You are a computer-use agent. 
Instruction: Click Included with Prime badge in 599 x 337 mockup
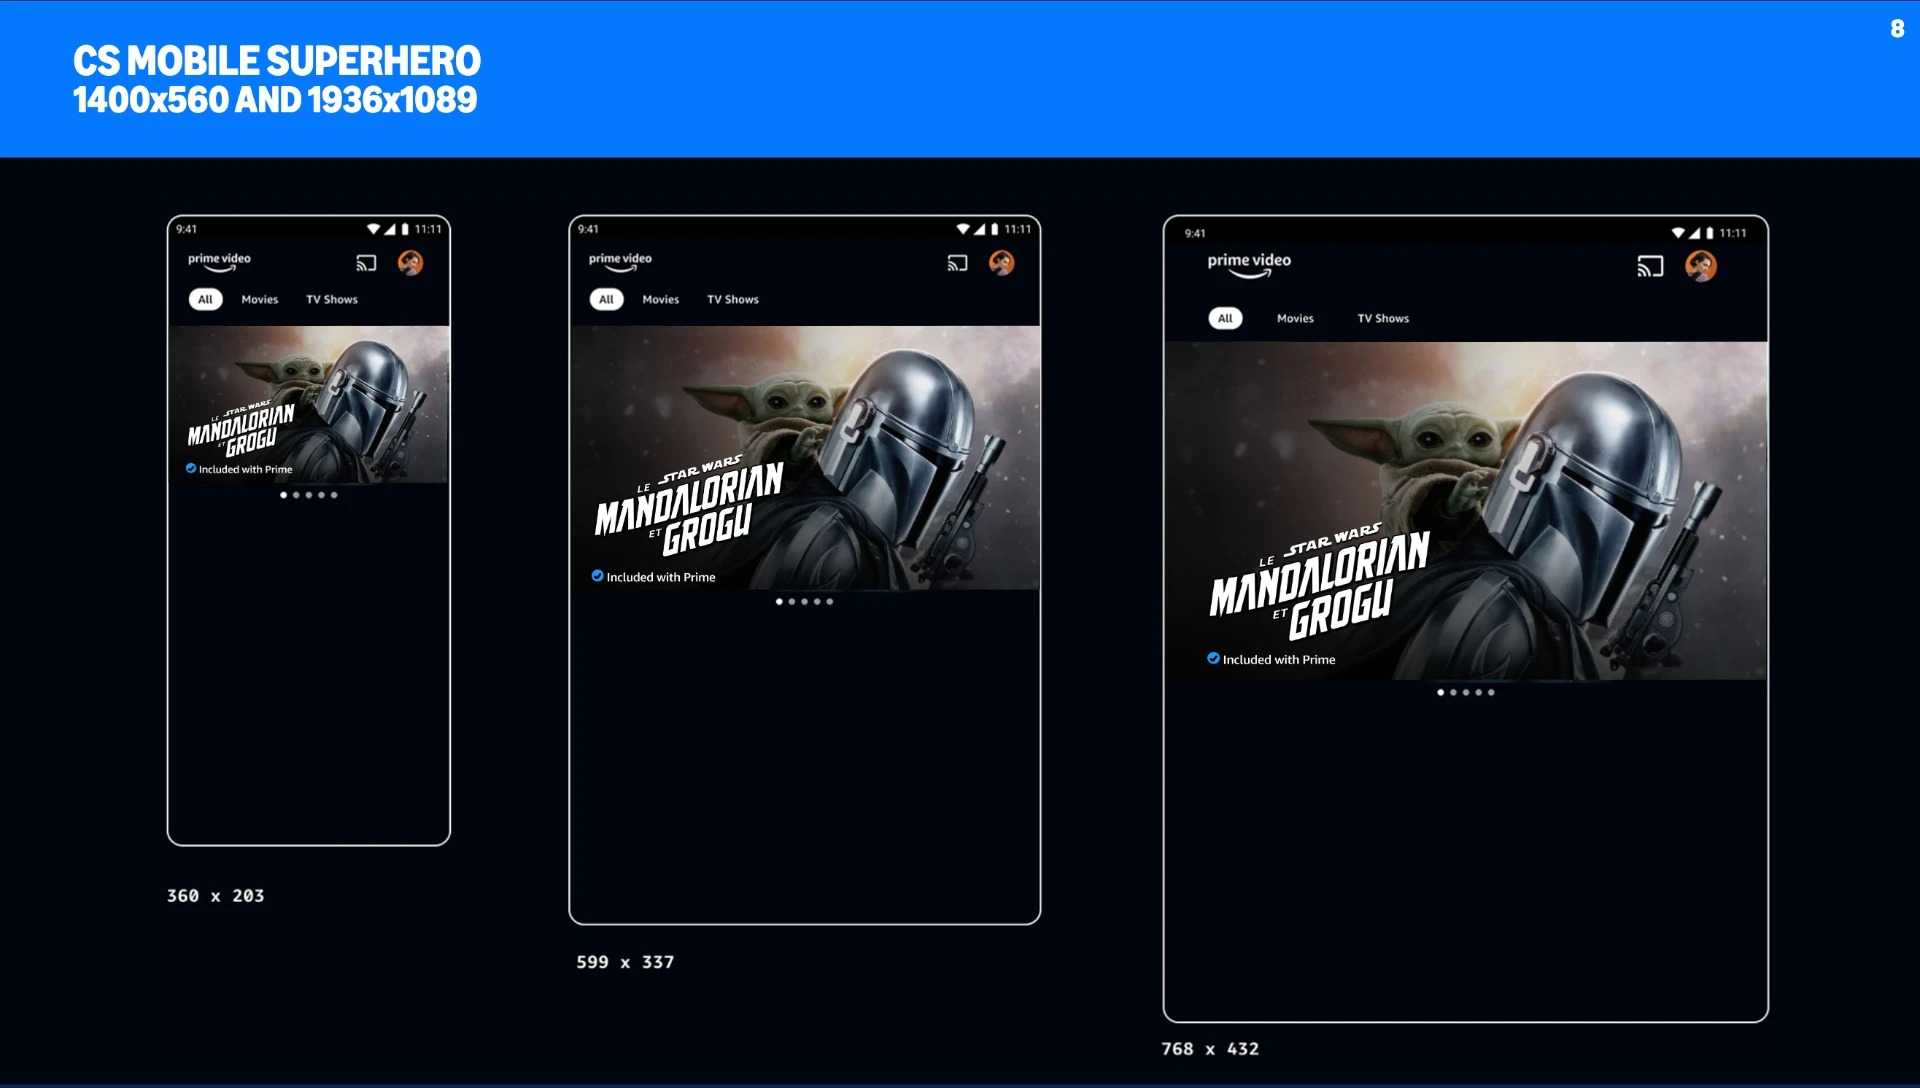click(653, 577)
